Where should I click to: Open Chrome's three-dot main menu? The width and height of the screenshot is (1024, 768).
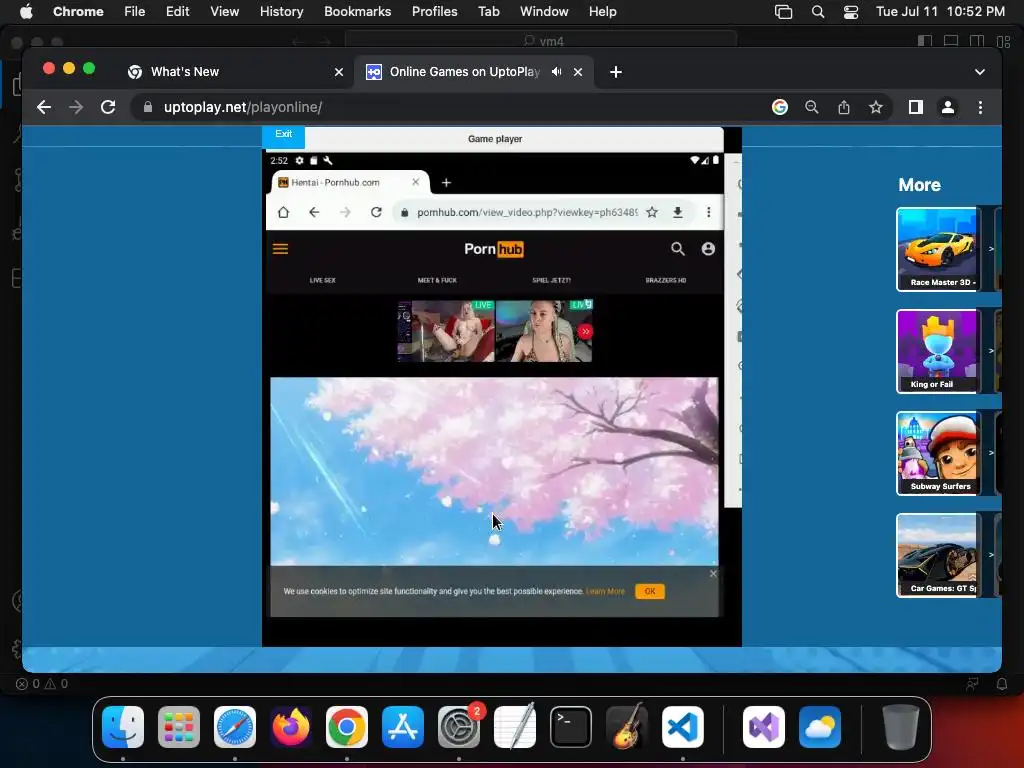pyautogui.click(x=980, y=107)
